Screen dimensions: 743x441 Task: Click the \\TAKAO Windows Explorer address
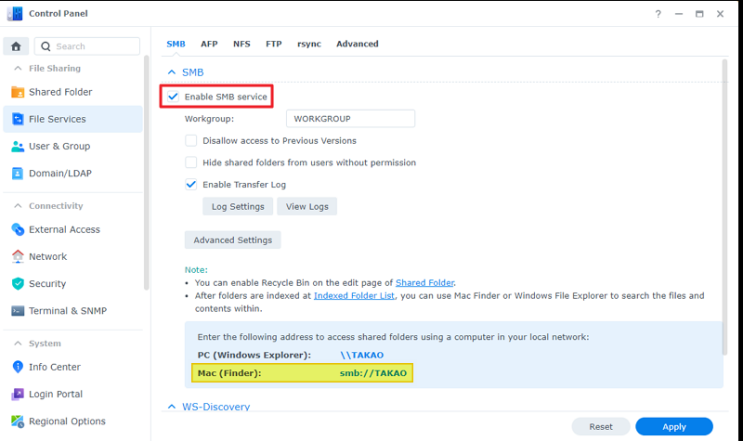[x=362, y=355]
